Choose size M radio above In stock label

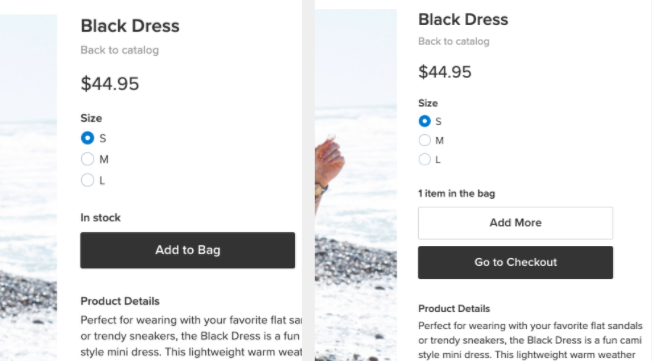point(87,159)
